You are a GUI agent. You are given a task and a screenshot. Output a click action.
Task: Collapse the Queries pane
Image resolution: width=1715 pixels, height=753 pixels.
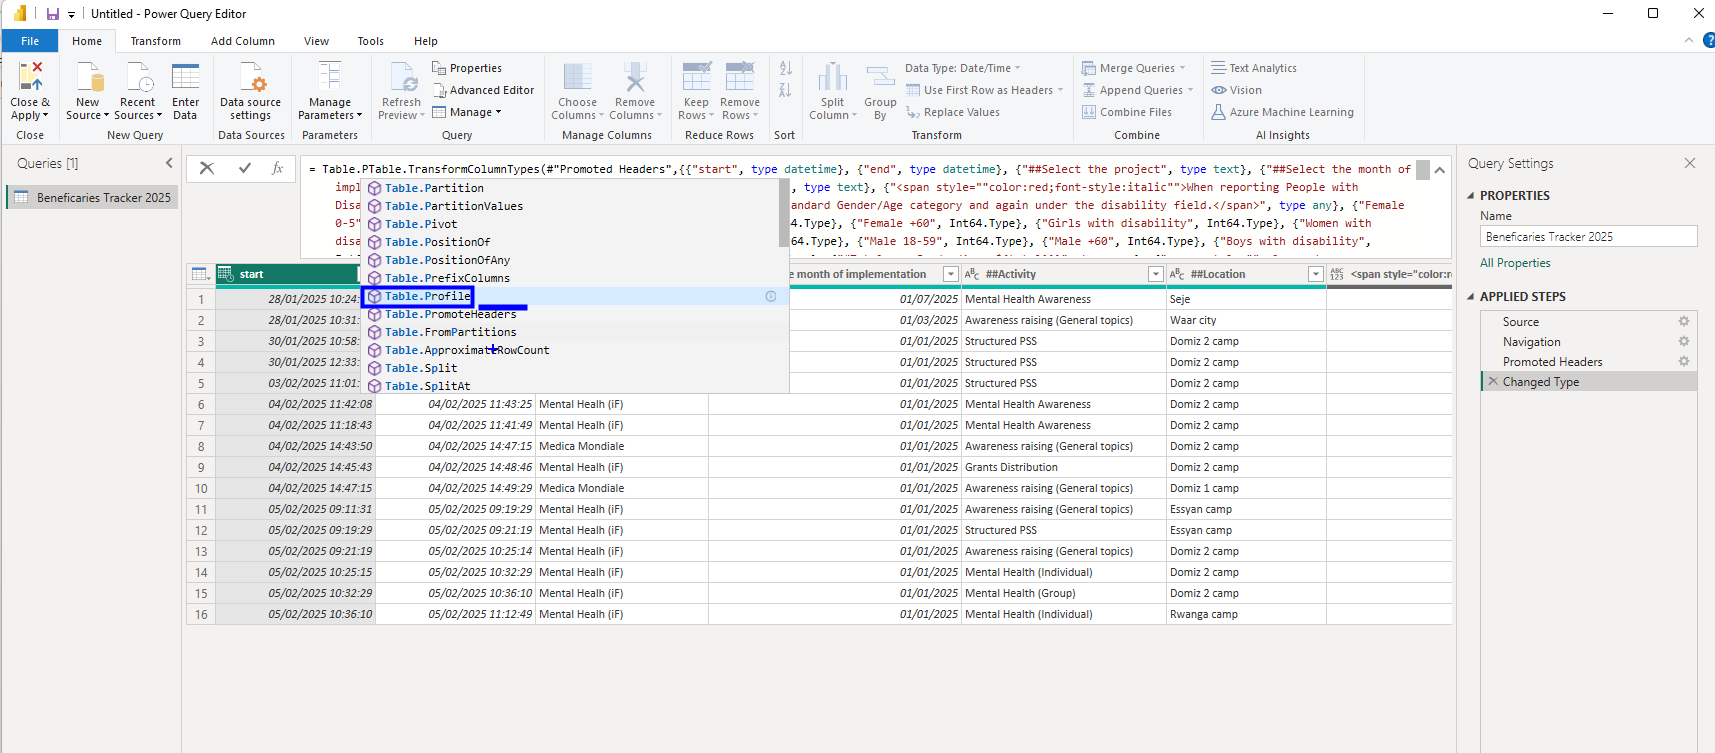tap(169, 163)
